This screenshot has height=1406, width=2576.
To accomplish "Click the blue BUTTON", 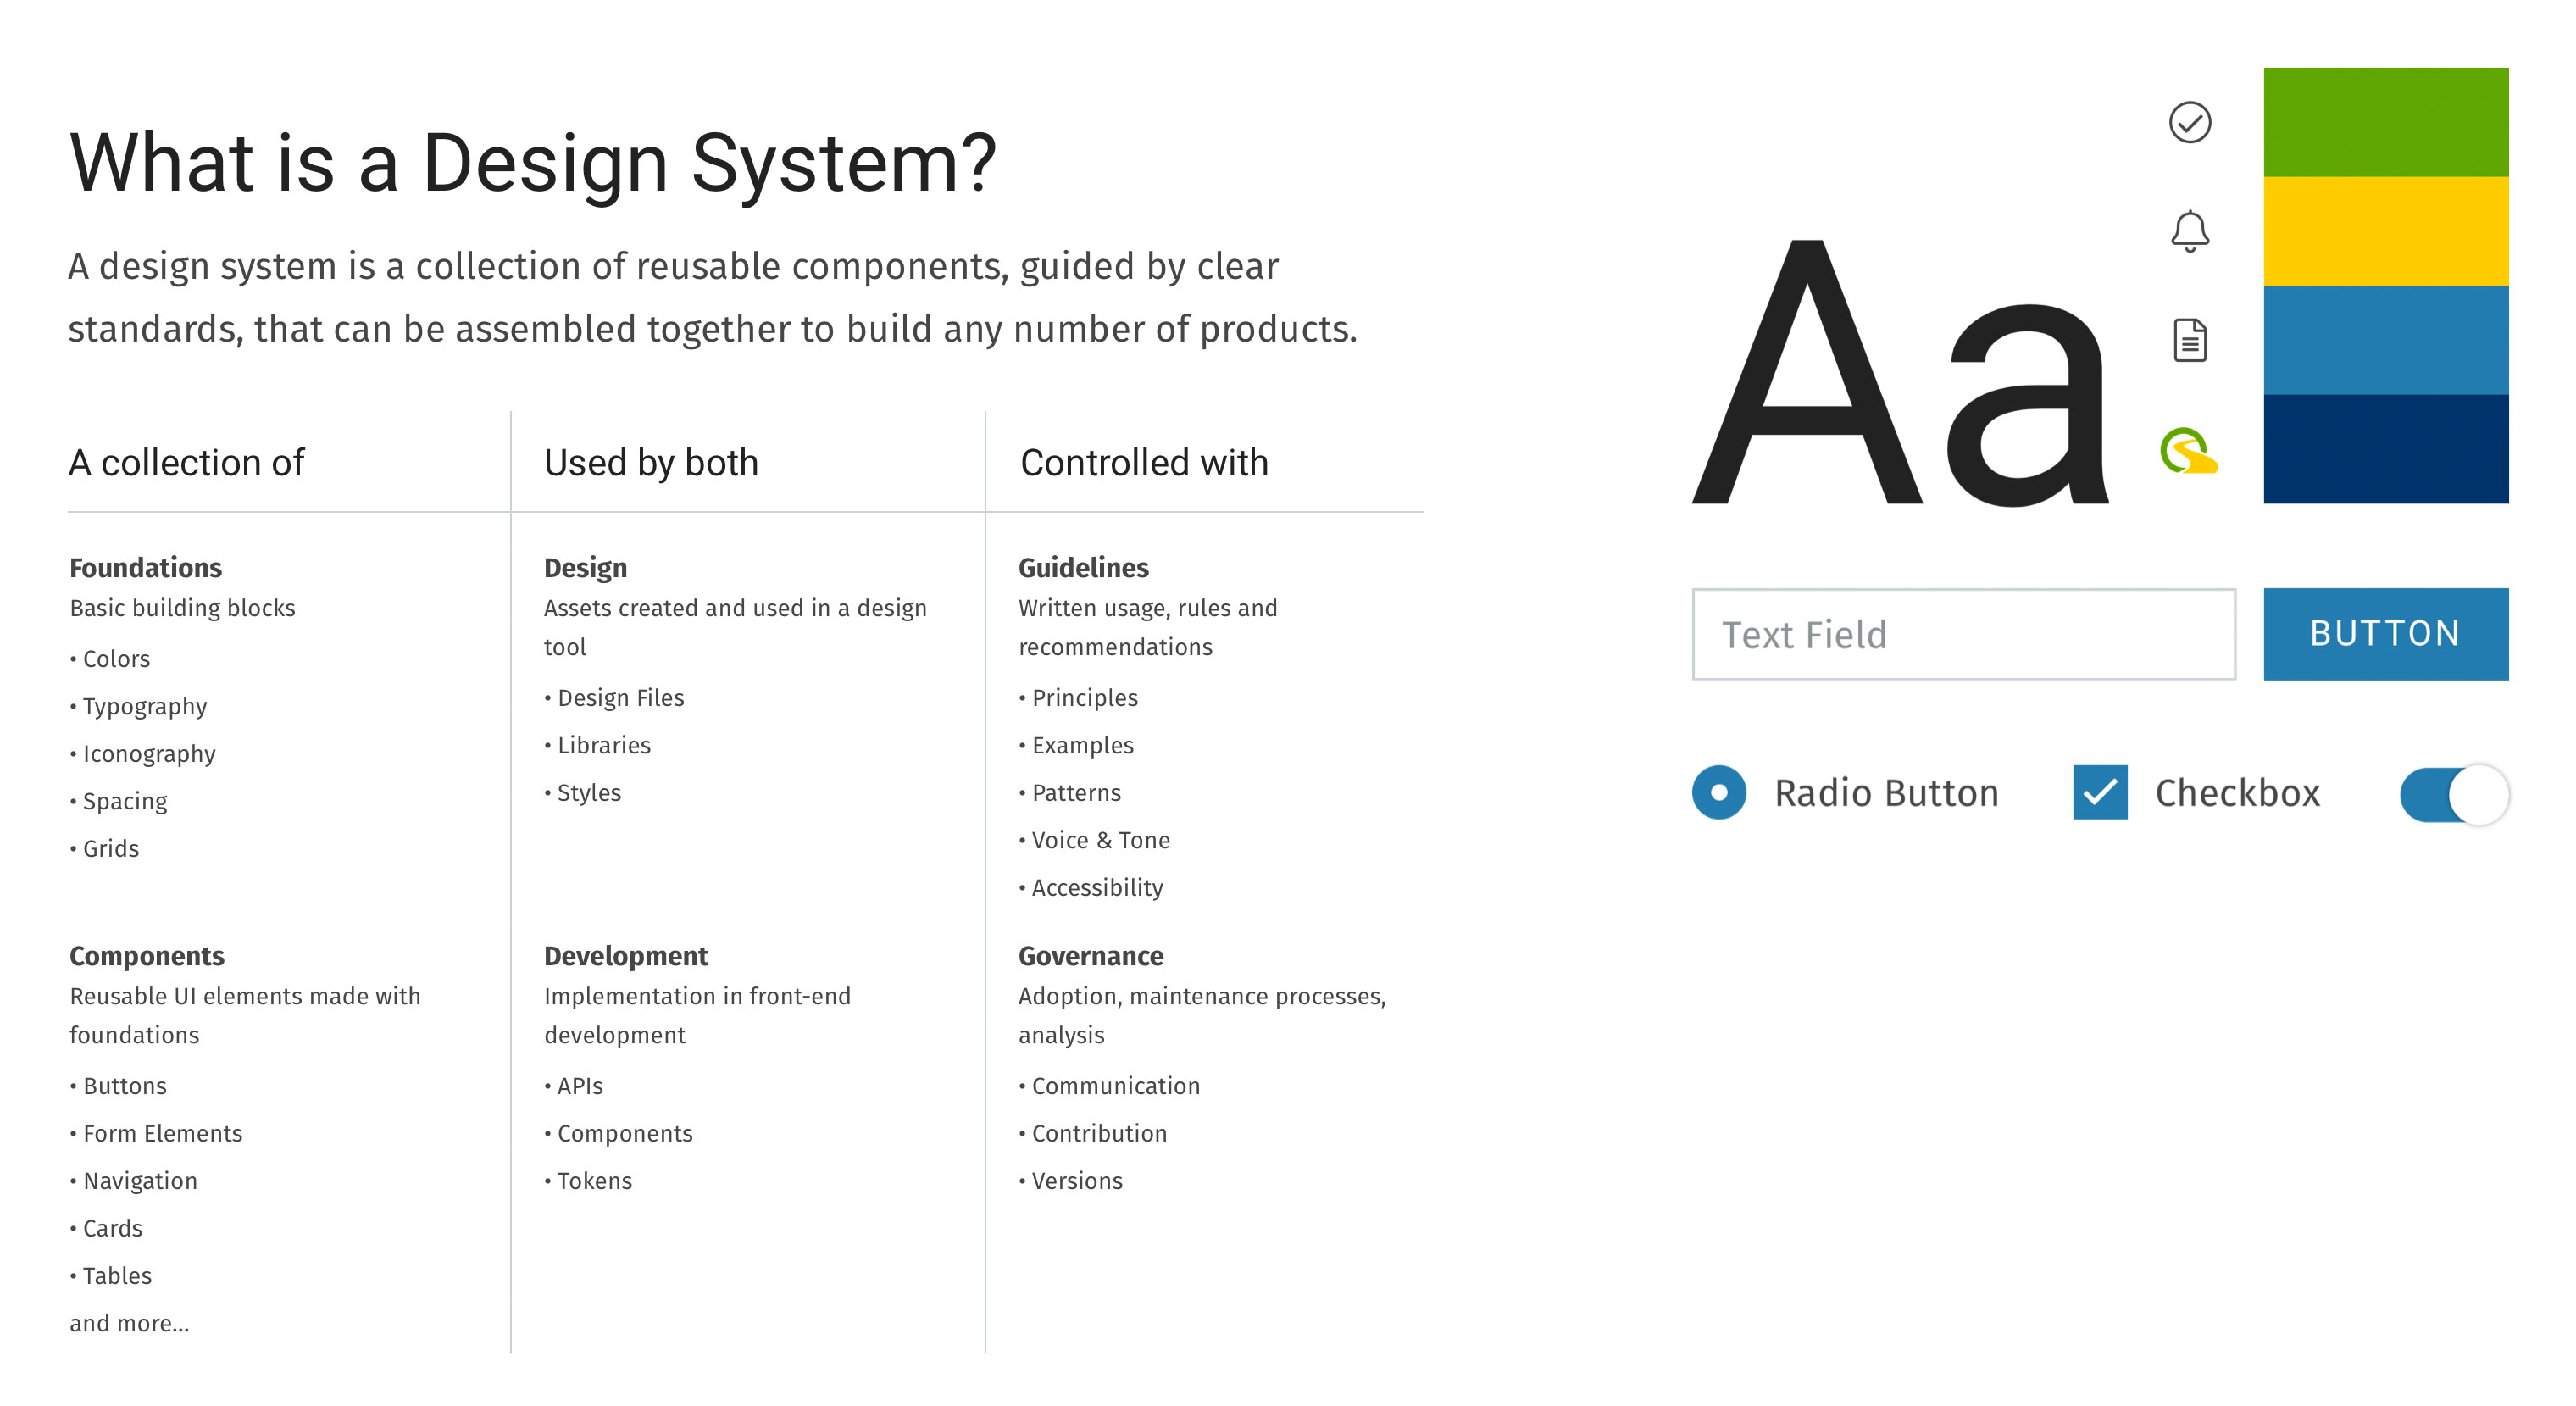I will click(2385, 634).
